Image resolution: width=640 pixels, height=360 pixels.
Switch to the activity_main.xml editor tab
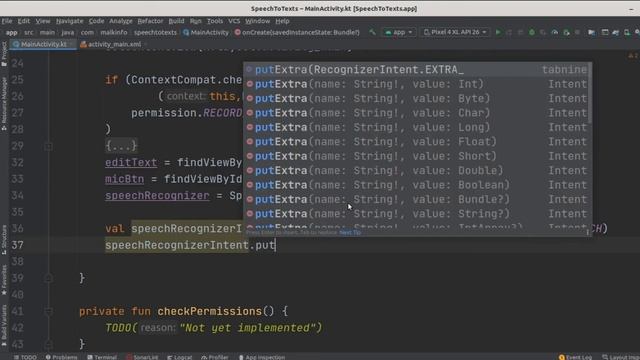click(x=111, y=44)
